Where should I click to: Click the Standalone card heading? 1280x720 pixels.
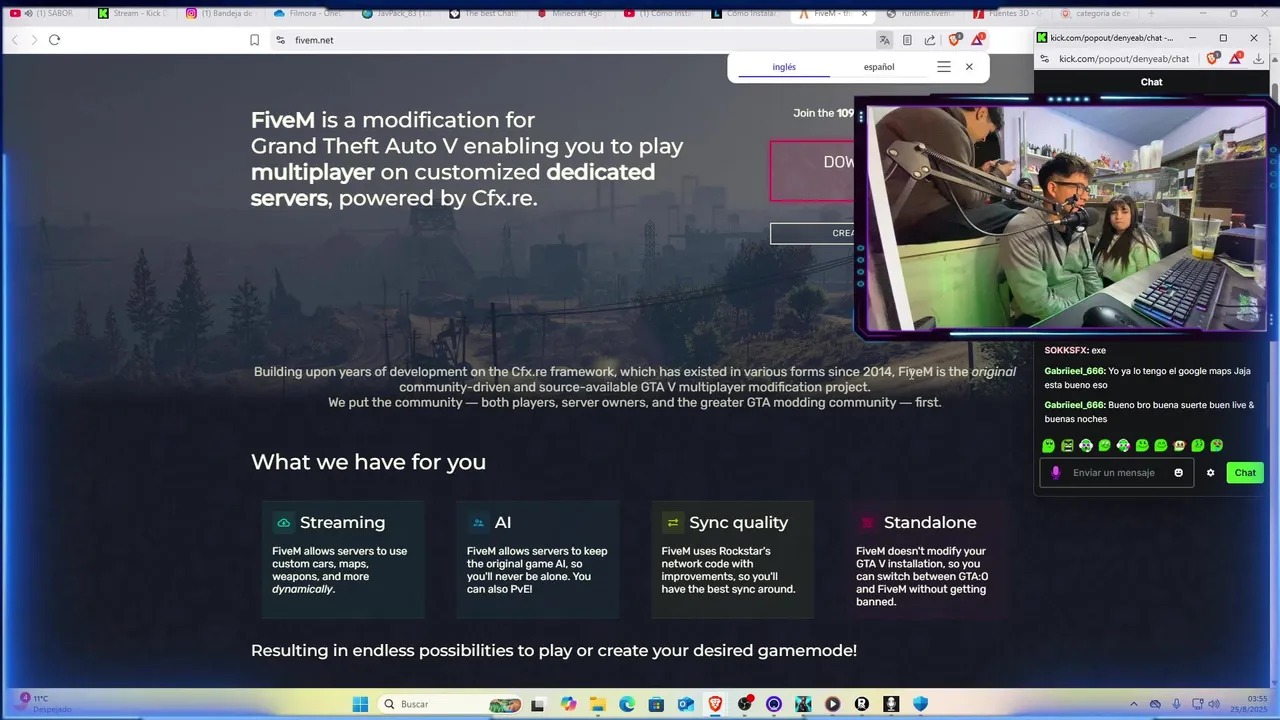(x=930, y=523)
